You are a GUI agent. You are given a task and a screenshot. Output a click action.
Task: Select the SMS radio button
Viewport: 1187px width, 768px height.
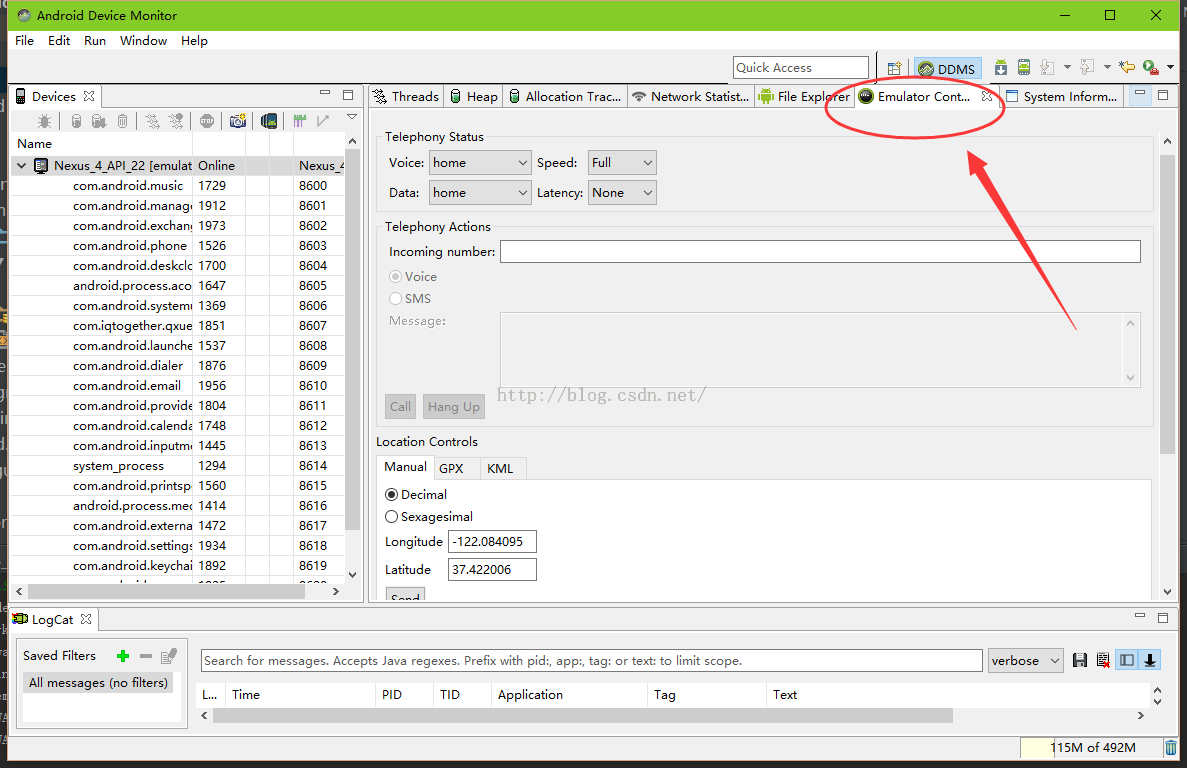click(395, 299)
